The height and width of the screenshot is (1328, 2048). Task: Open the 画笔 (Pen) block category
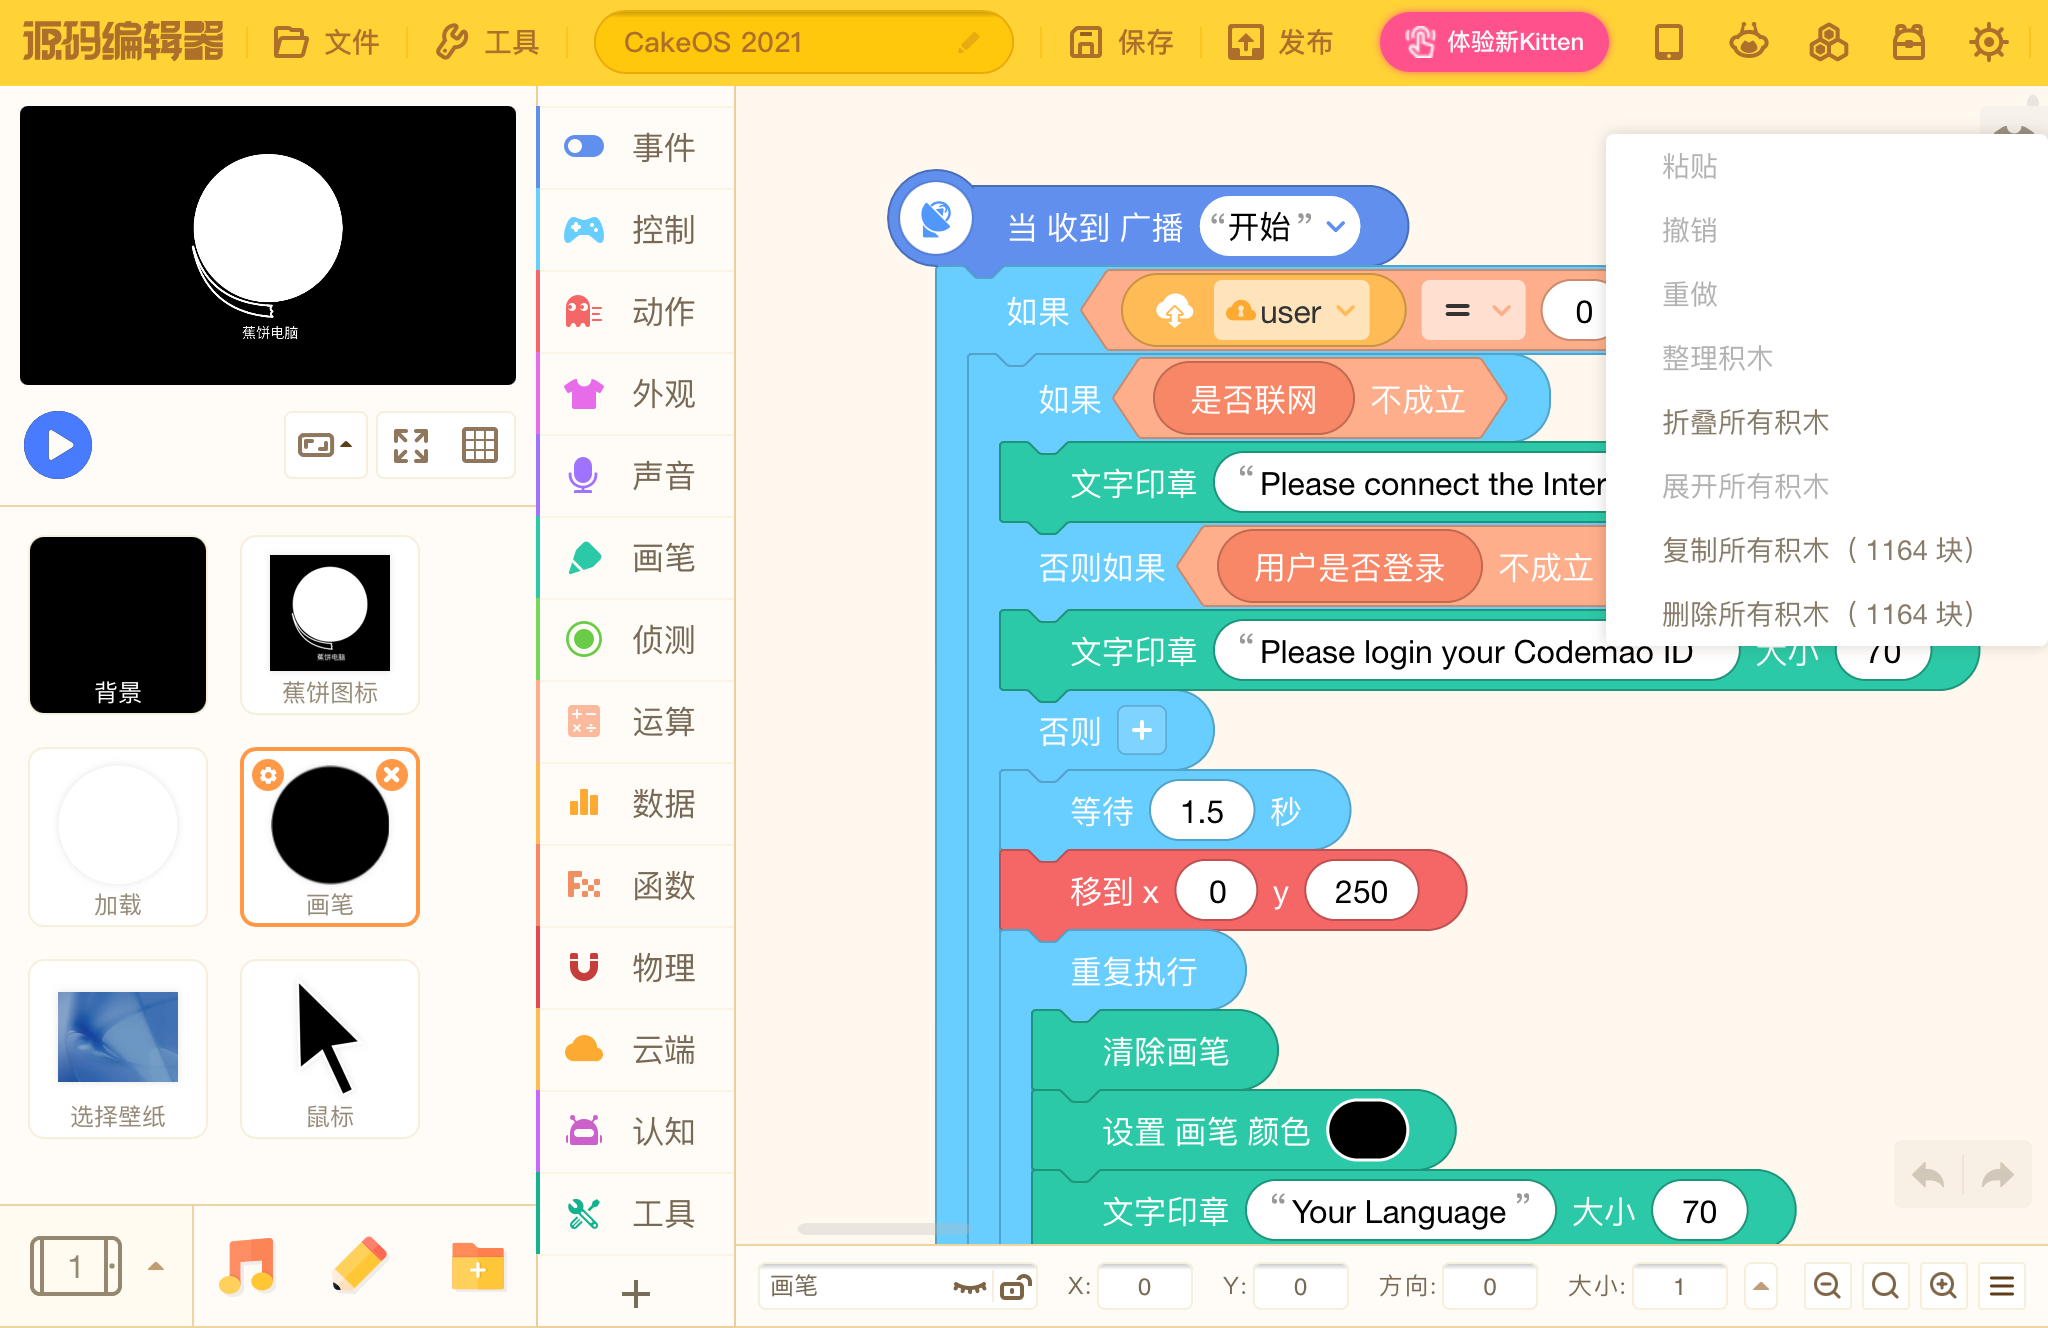point(637,557)
